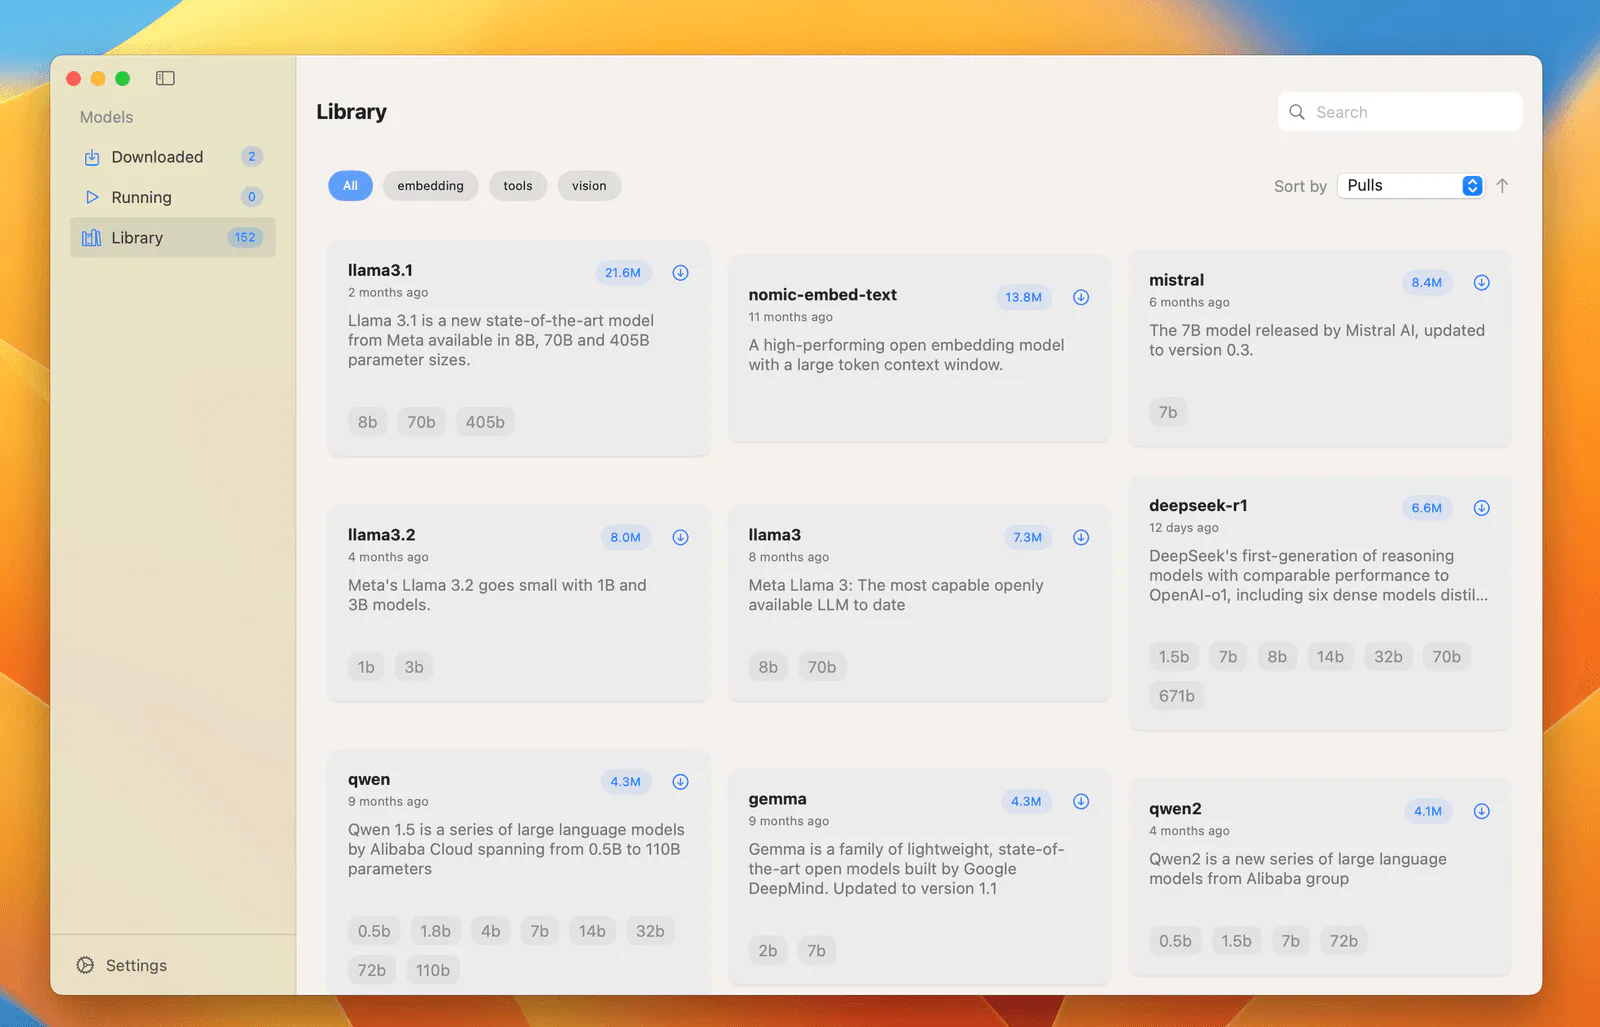The image size is (1600, 1027).
Task: Download the nomic-embed-text model
Action: coord(1081,297)
